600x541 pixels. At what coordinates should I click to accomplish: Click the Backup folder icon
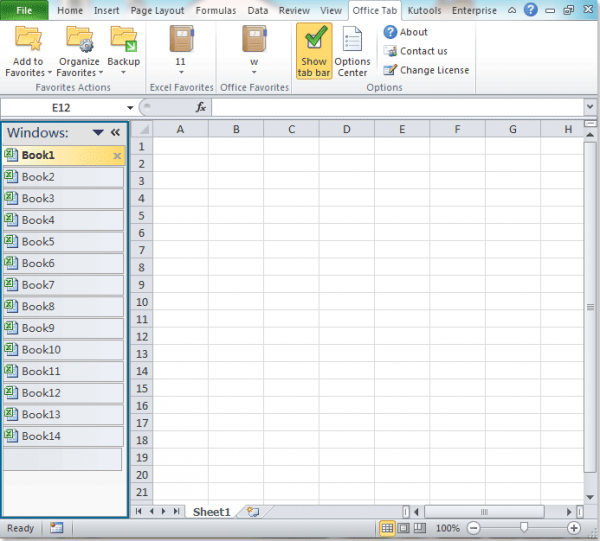pyautogui.click(x=124, y=39)
